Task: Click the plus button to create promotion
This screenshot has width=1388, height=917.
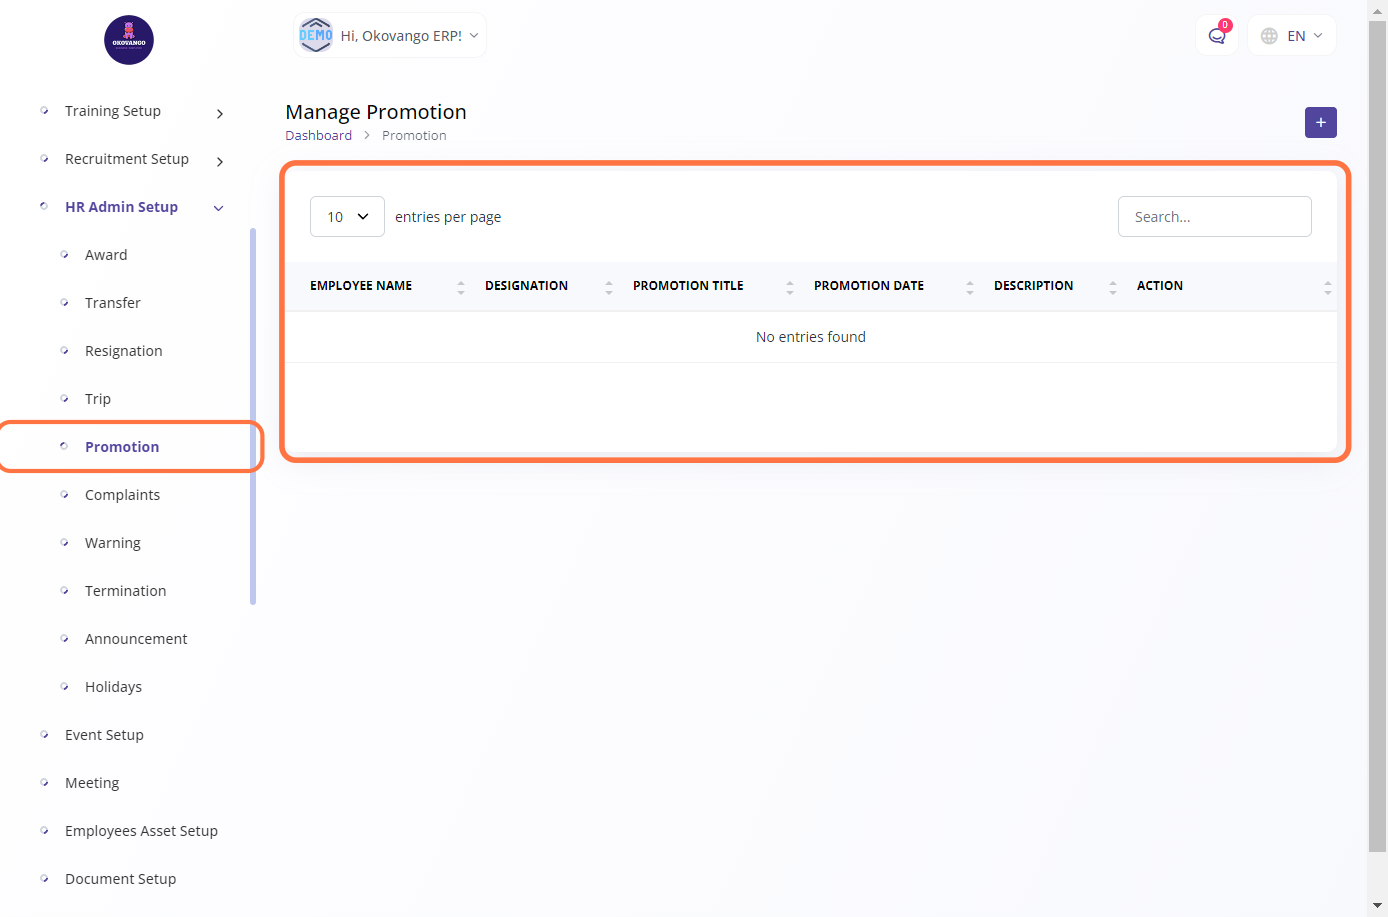Action: (1320, 122)
